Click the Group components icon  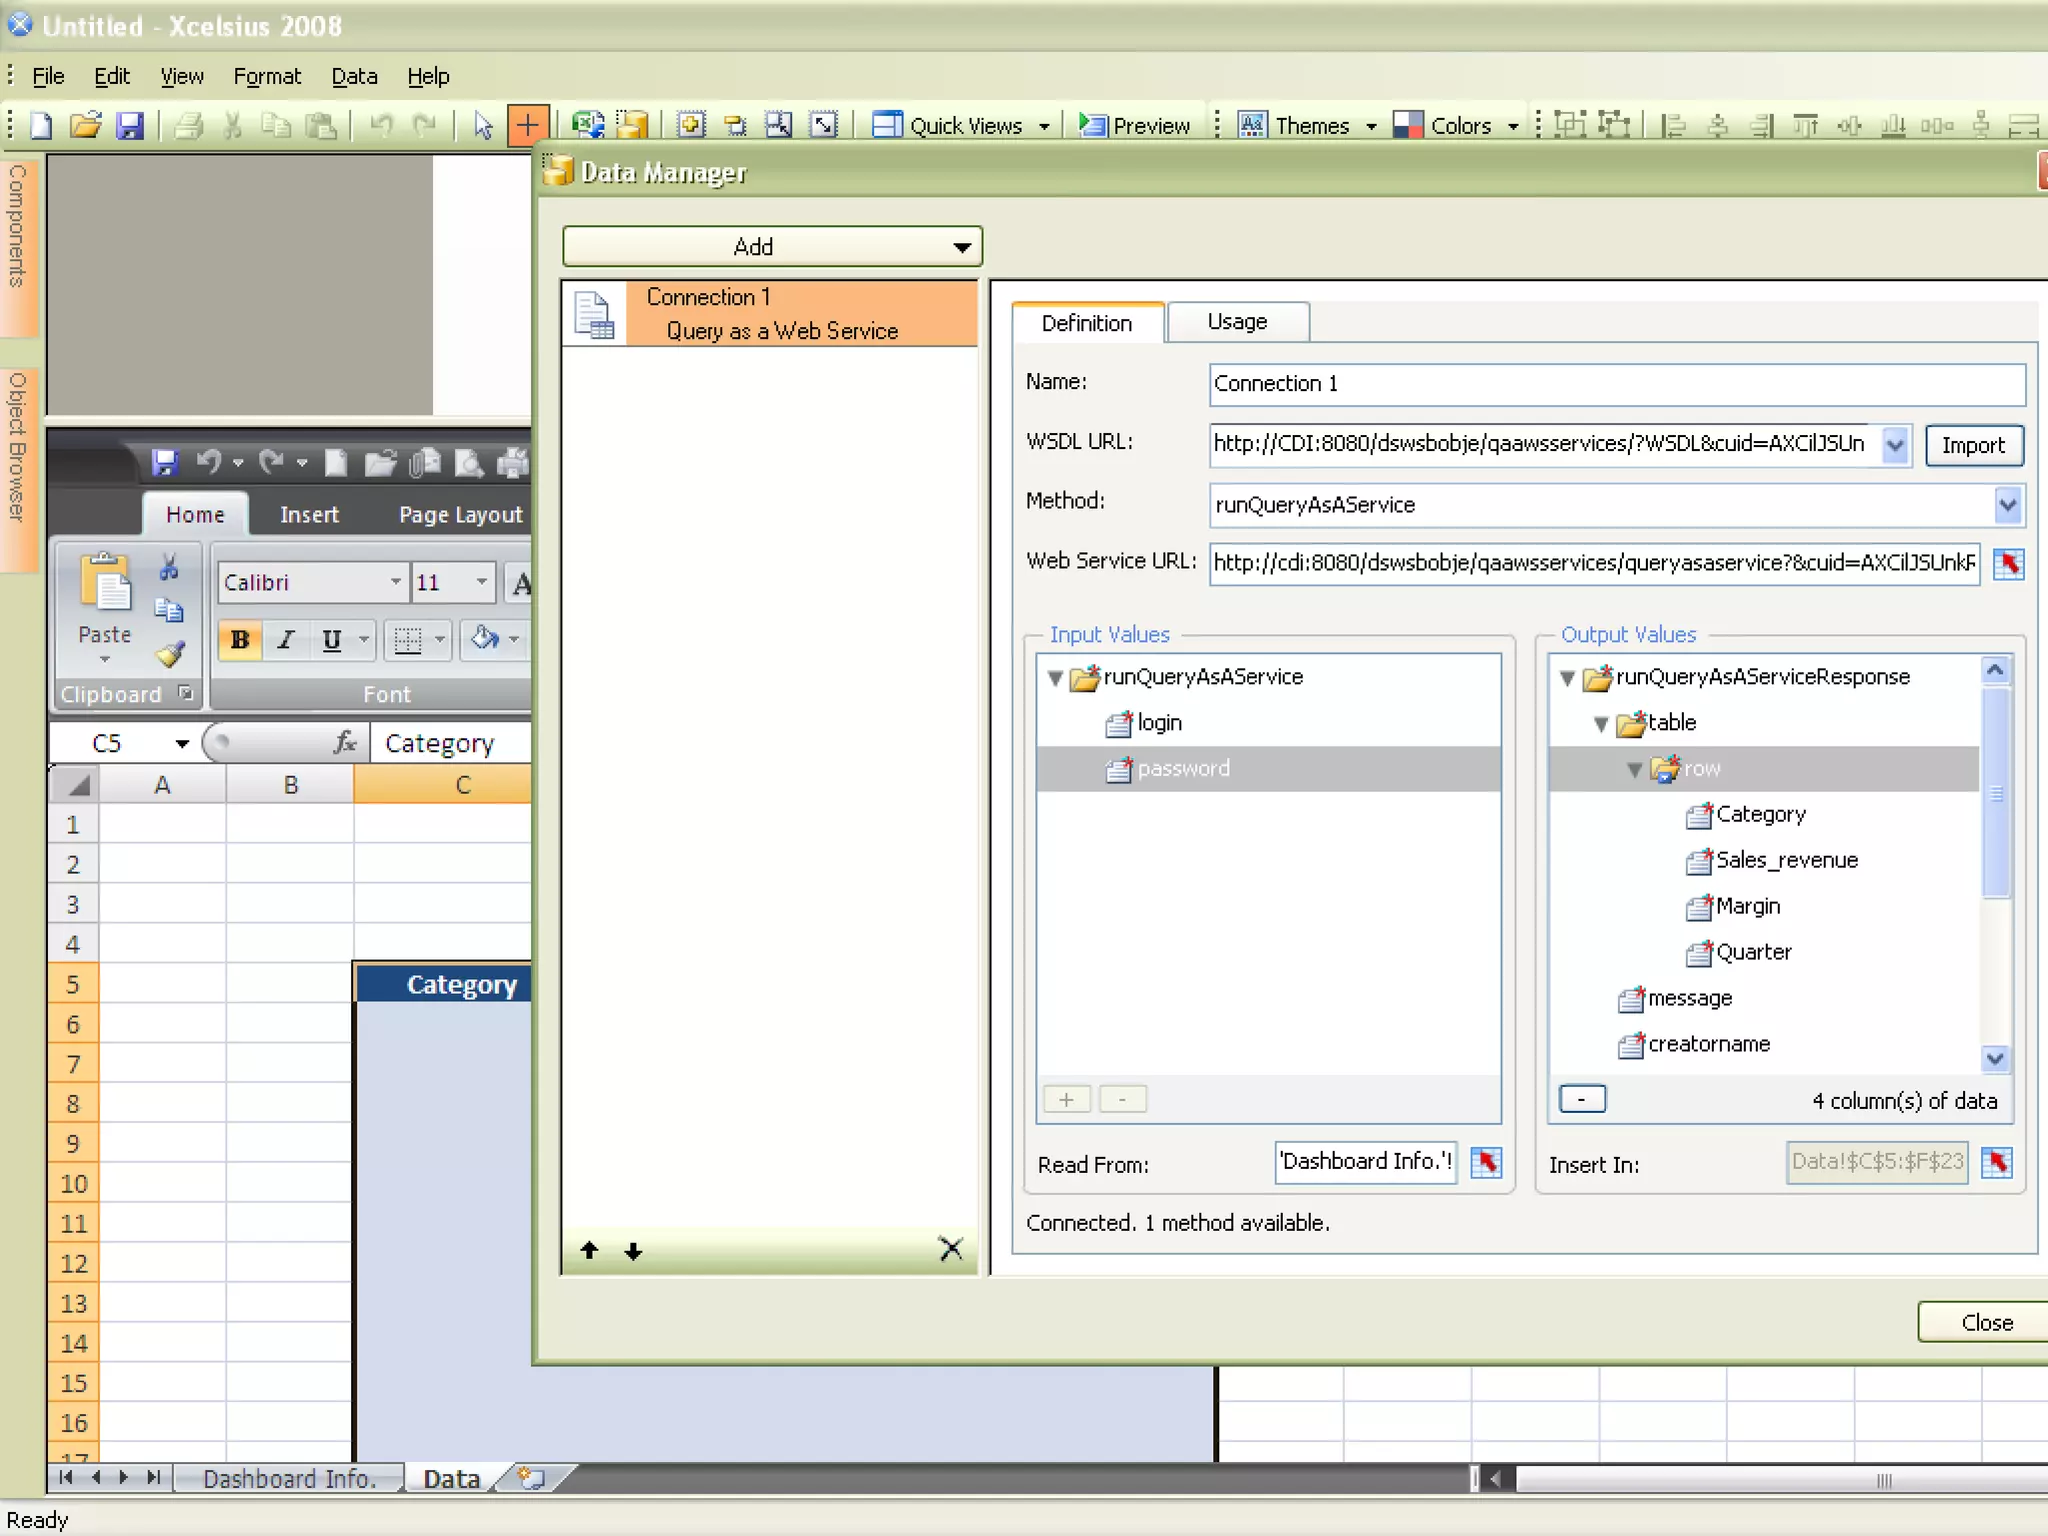(1570, 125)
